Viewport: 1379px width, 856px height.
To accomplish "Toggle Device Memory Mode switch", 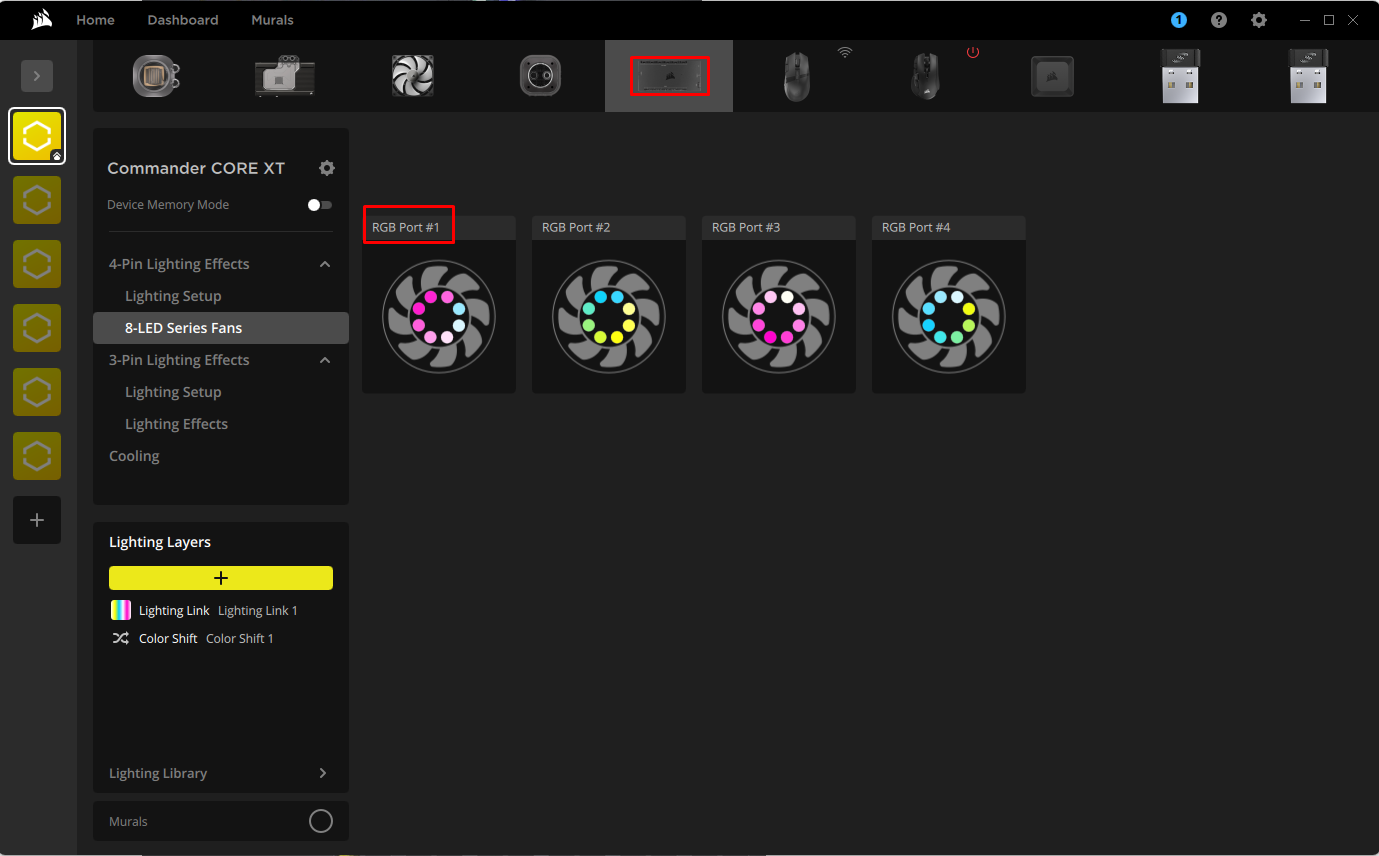I will [319, 205].
